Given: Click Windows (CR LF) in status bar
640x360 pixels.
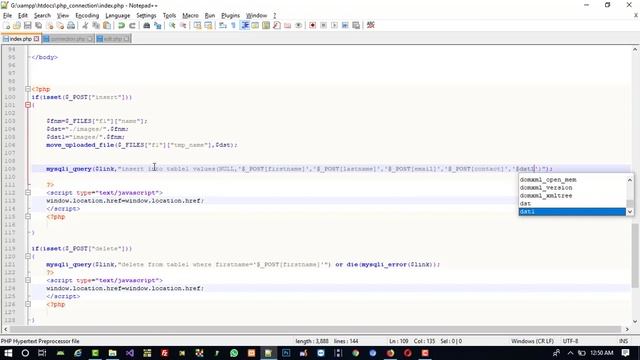Looking at the screenshot, I should [532, 341].
